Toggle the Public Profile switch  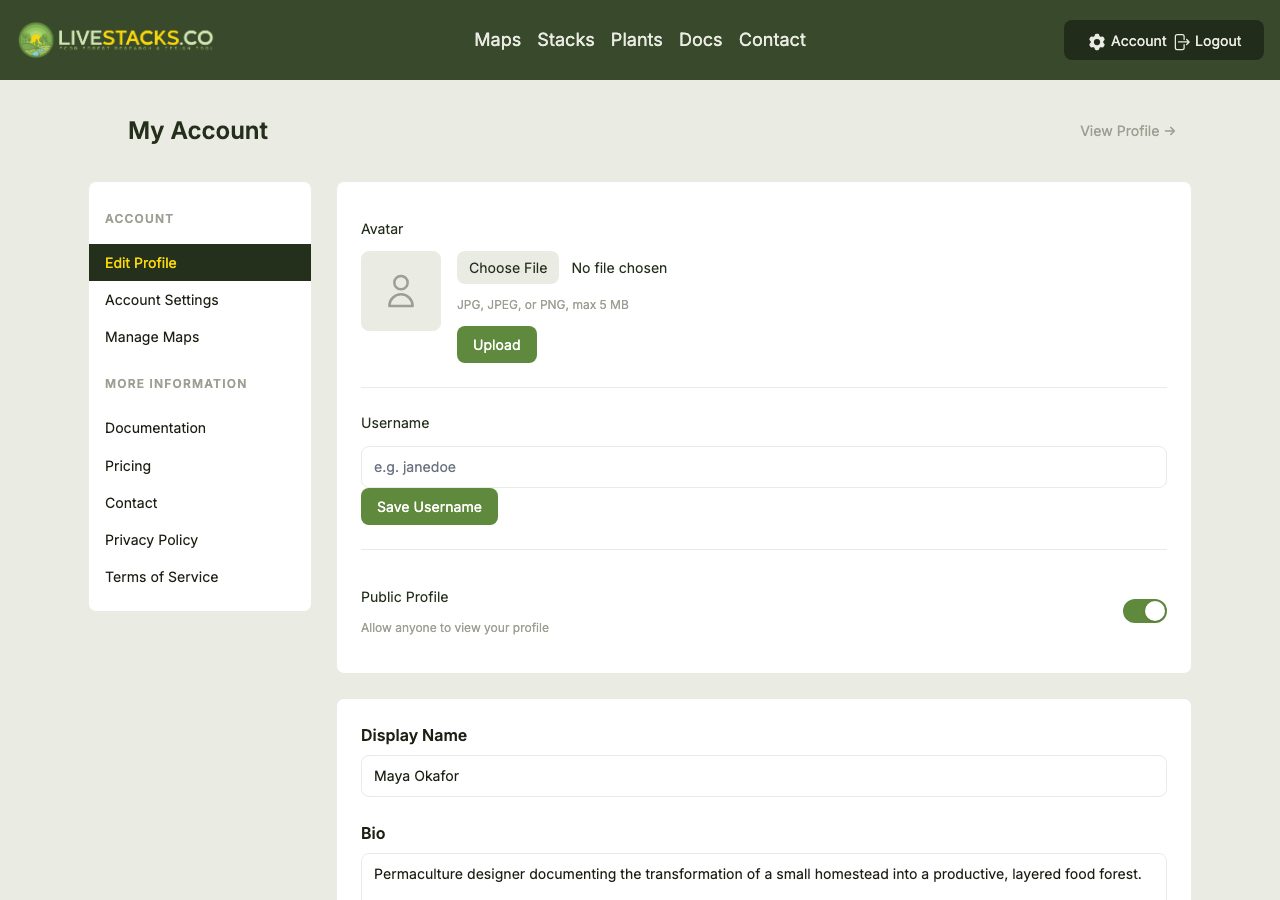tap(1145, 611)
